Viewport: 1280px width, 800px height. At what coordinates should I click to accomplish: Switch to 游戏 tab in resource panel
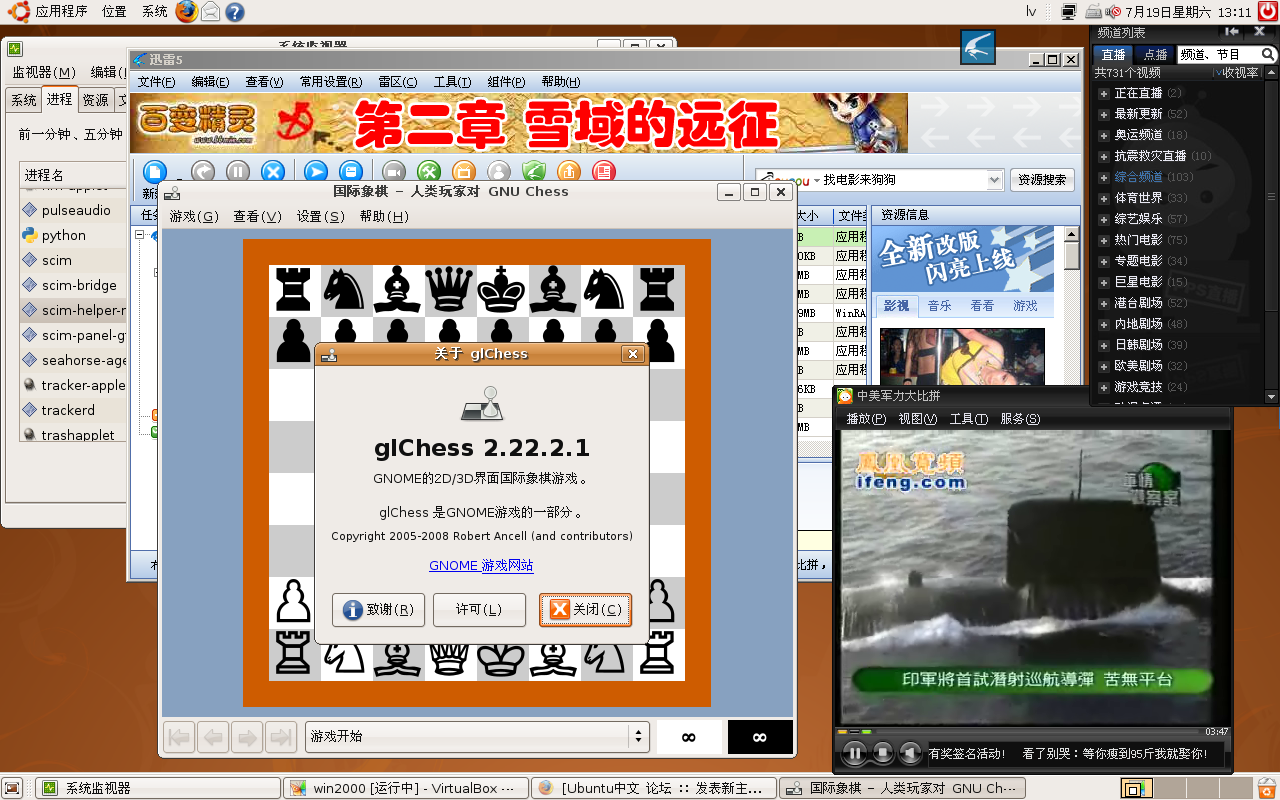tap(1025, 306)
